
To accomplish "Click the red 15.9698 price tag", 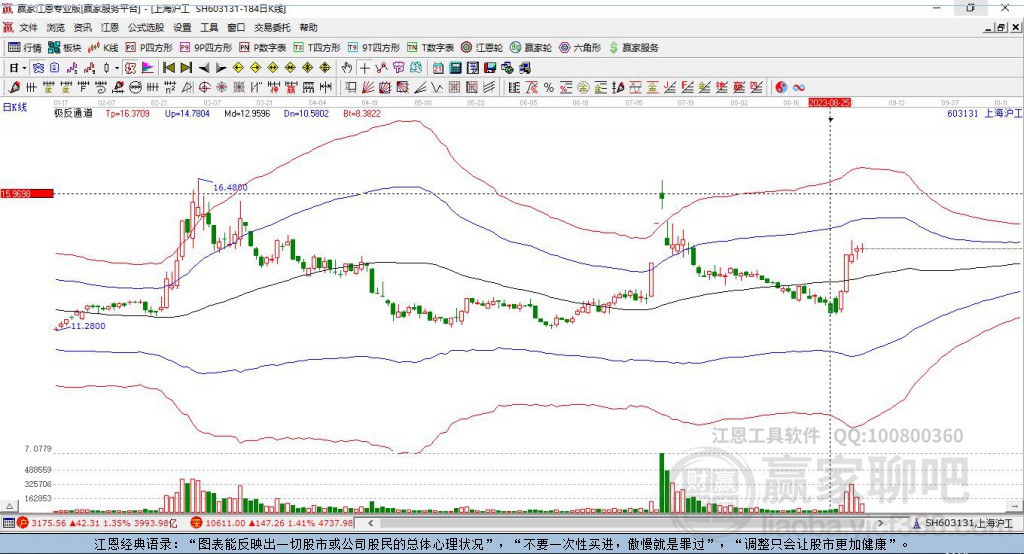I will pos(27,193).
